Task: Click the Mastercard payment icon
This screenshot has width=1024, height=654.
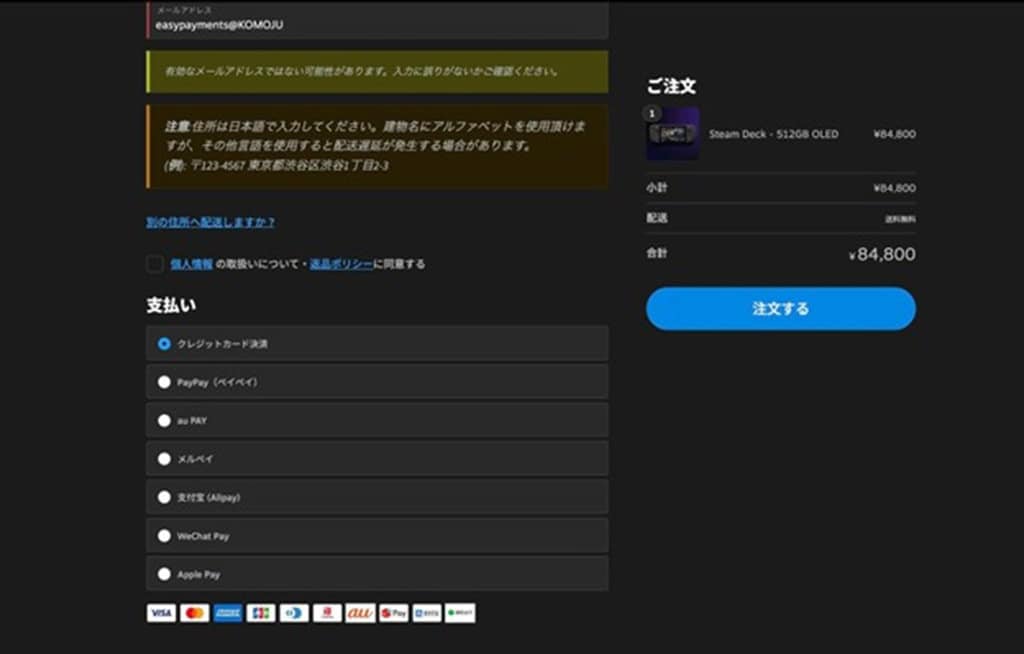Action: (194, 613)
